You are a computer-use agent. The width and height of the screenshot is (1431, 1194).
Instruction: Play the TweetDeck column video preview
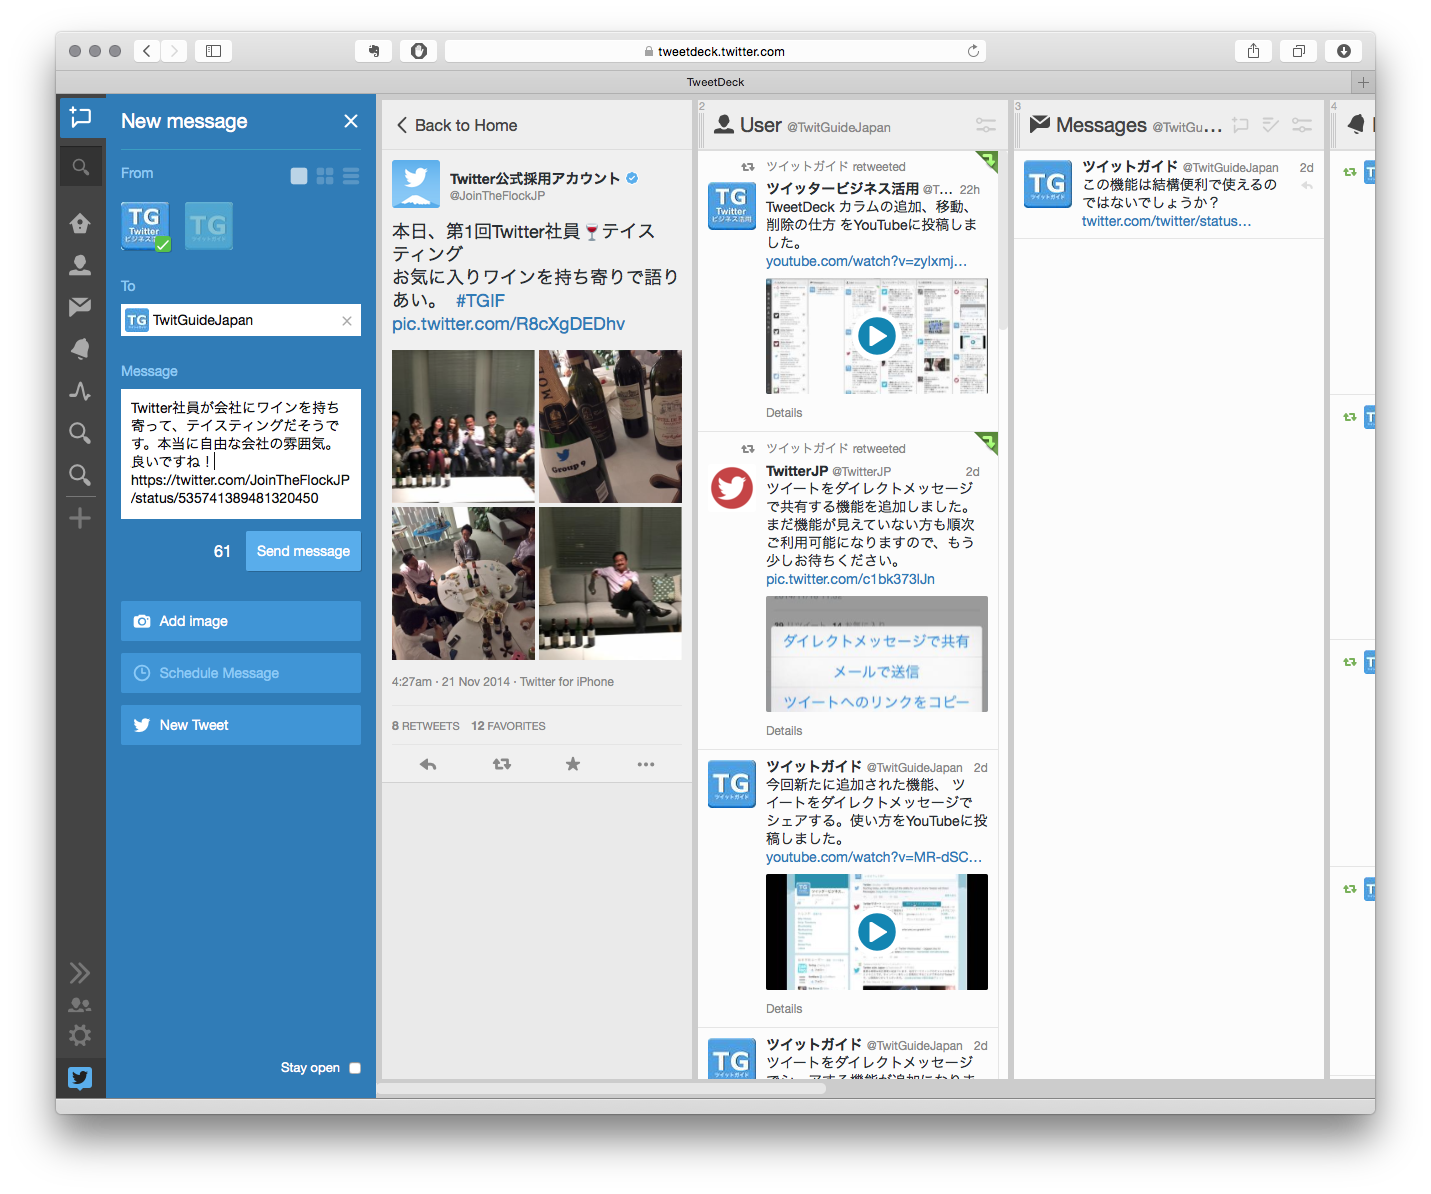pos(877,336)
